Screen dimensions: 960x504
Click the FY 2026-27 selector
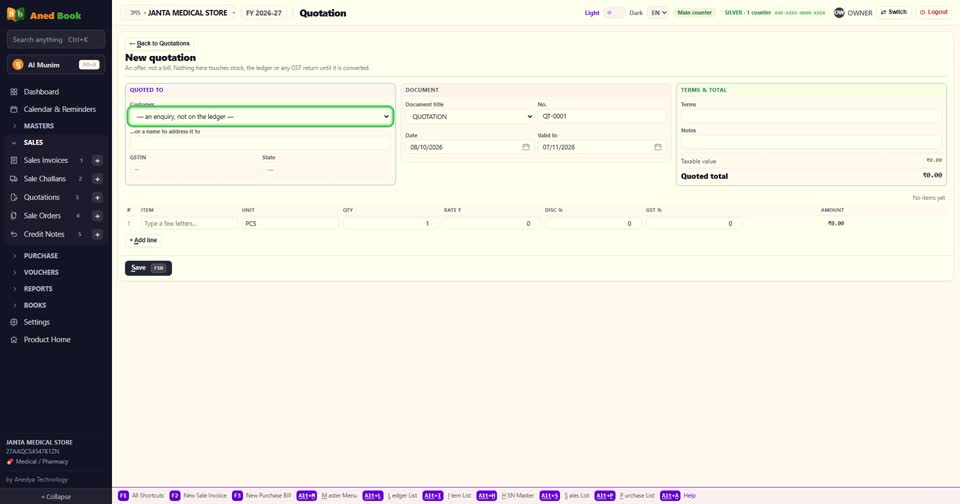pyautogui.click(x=264, y=13)
